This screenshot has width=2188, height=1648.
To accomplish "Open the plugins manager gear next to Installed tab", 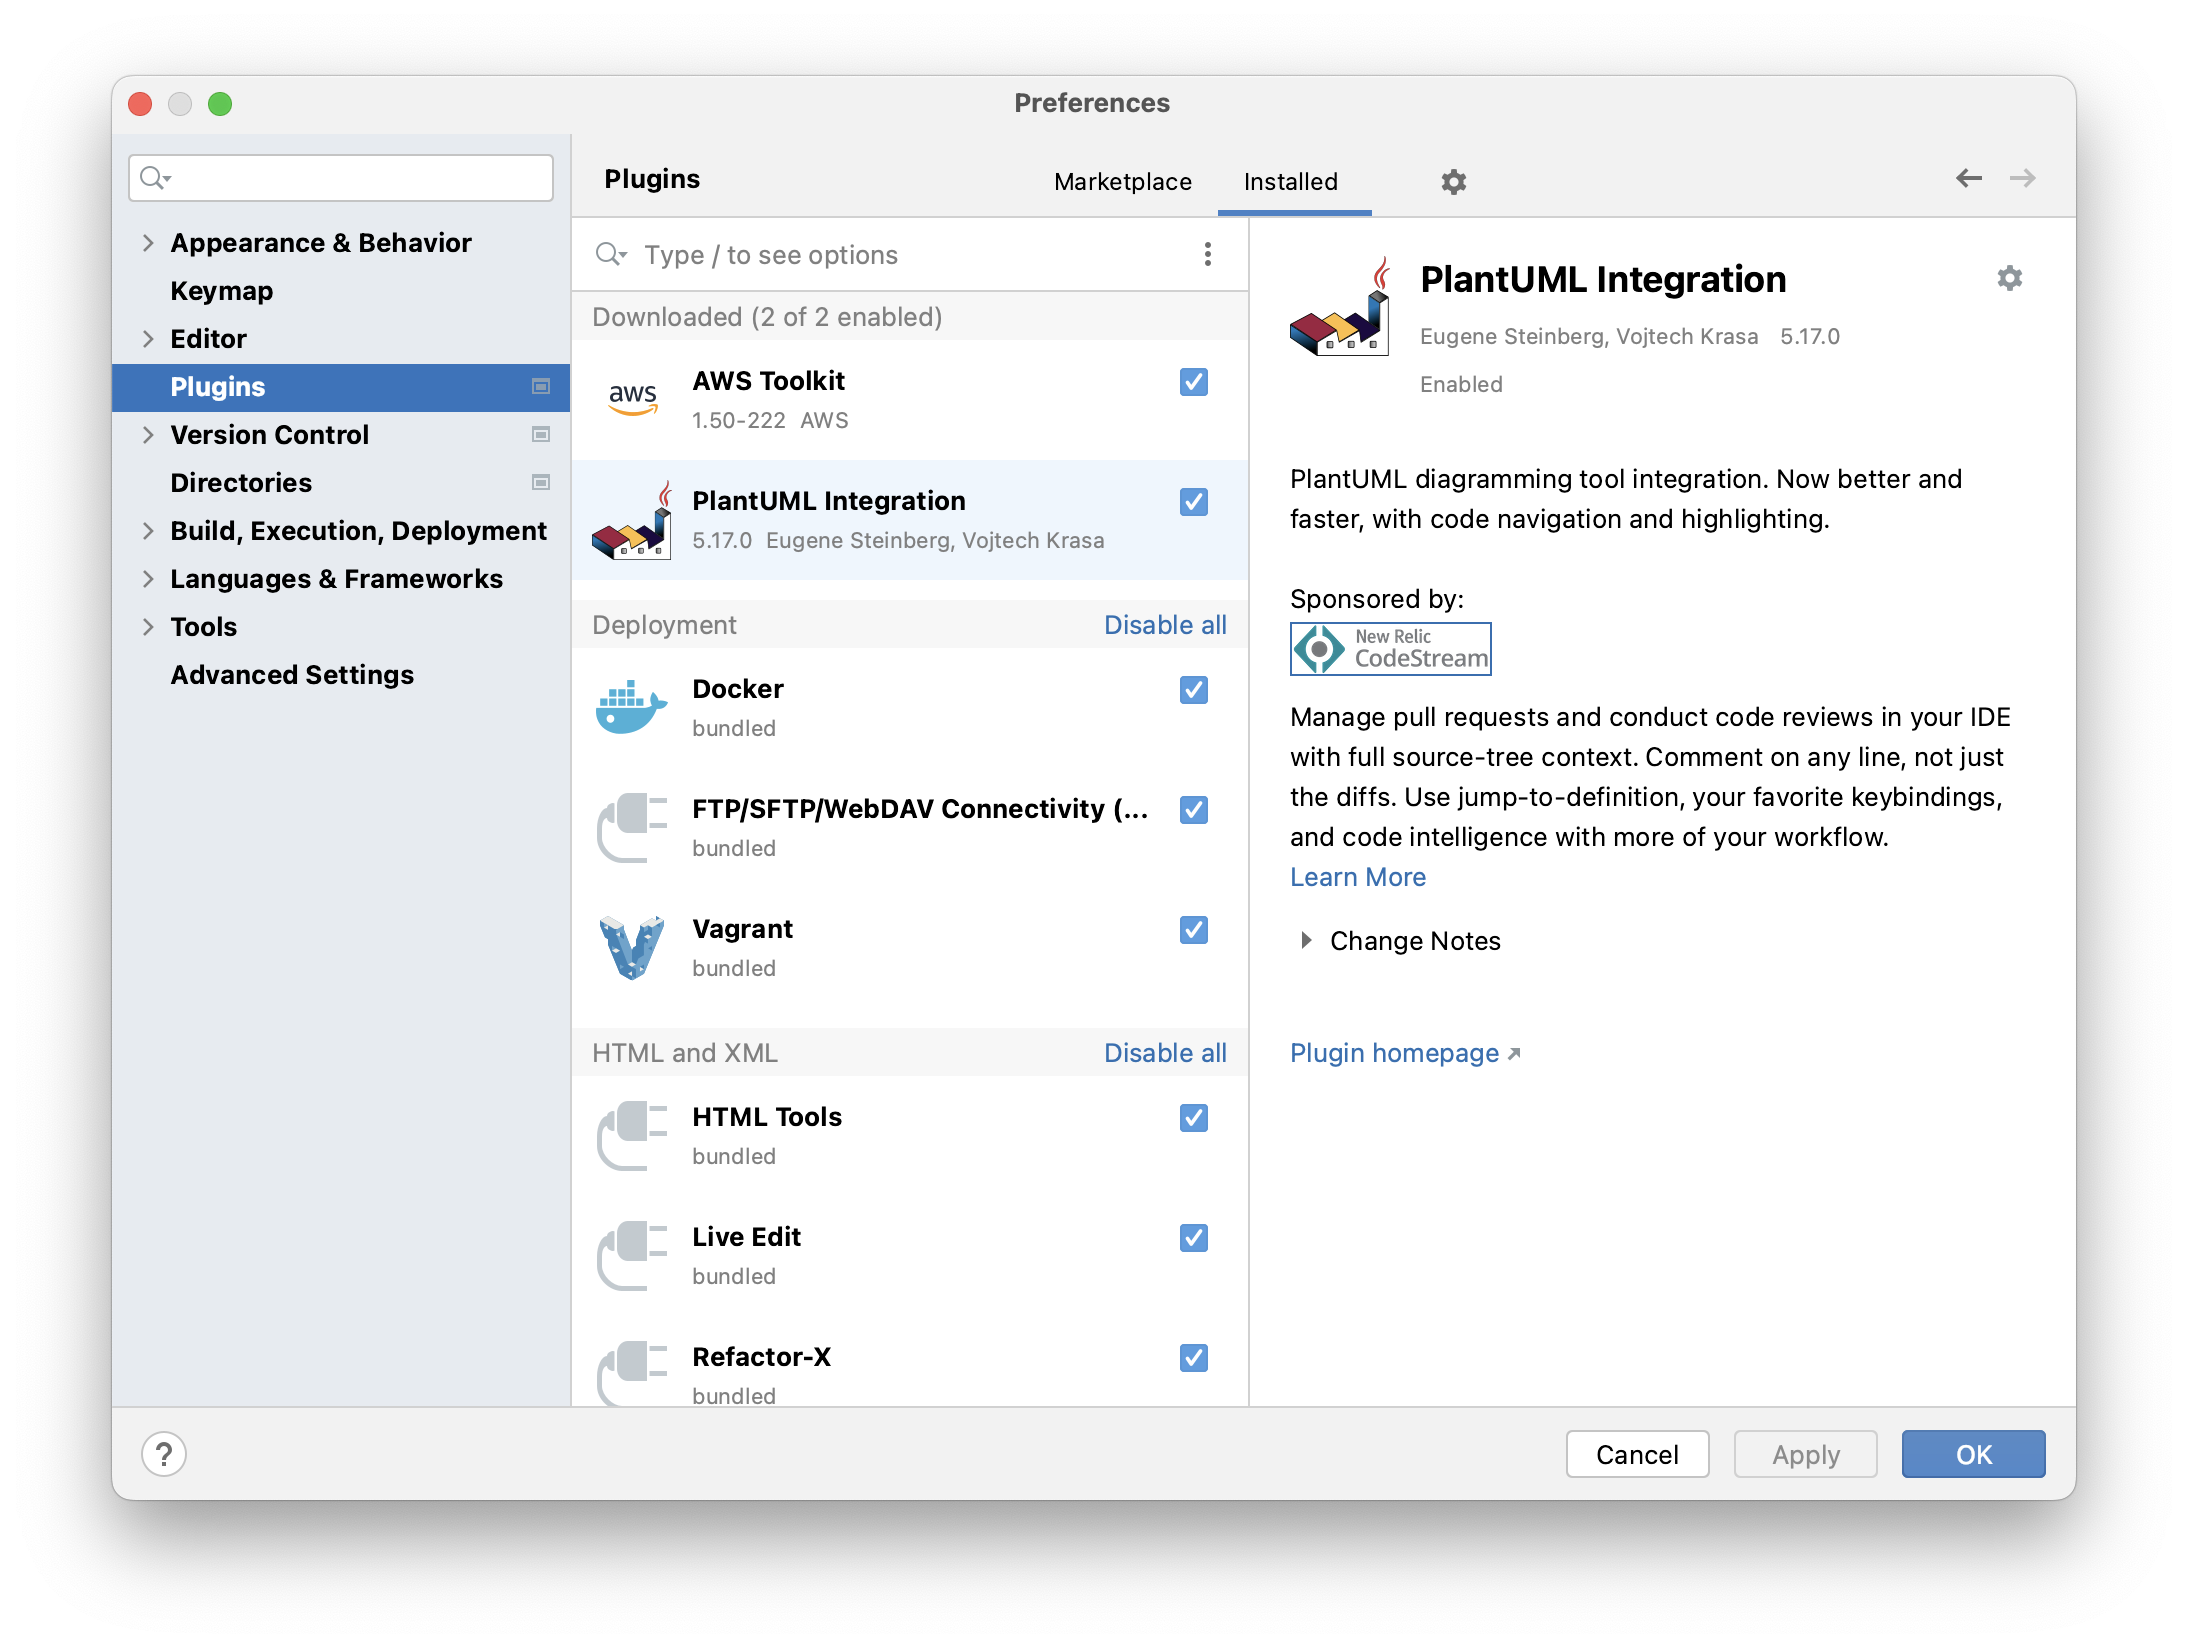I will pyautogui.click(x=1452, y=181).
